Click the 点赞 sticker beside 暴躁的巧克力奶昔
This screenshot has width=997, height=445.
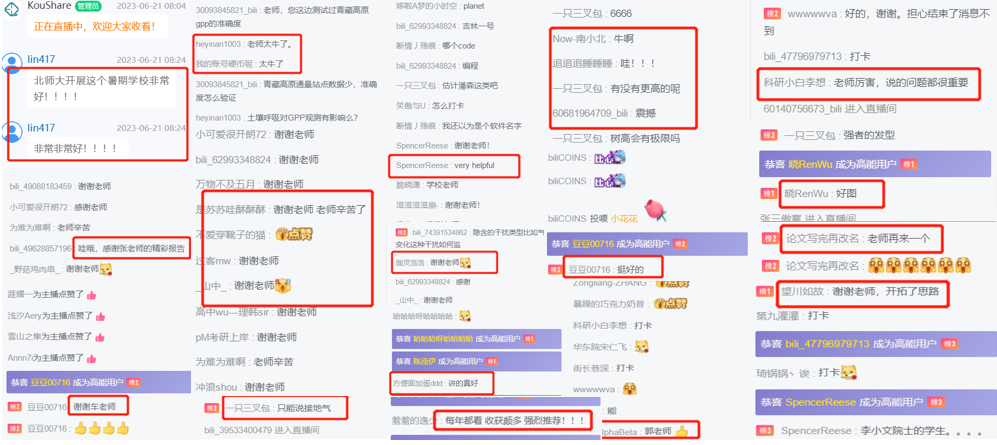pos(670,304)
